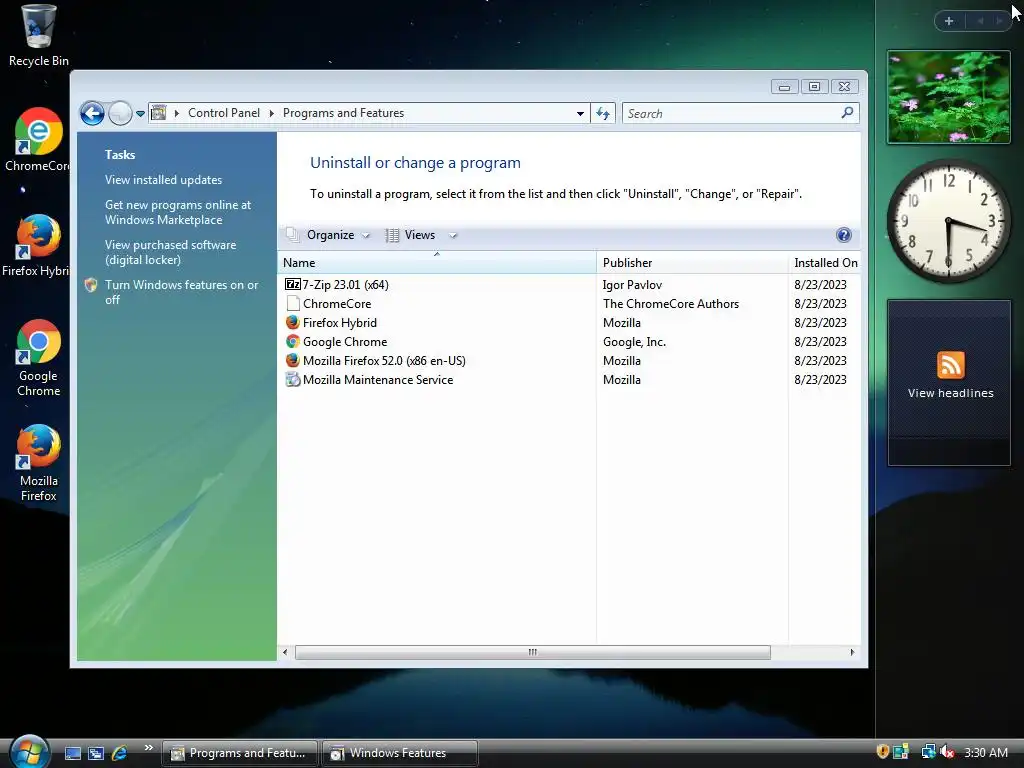Open Get new programs online at Windows Marketplace
Screen dimensions: 1024x768
pos(178,212)
